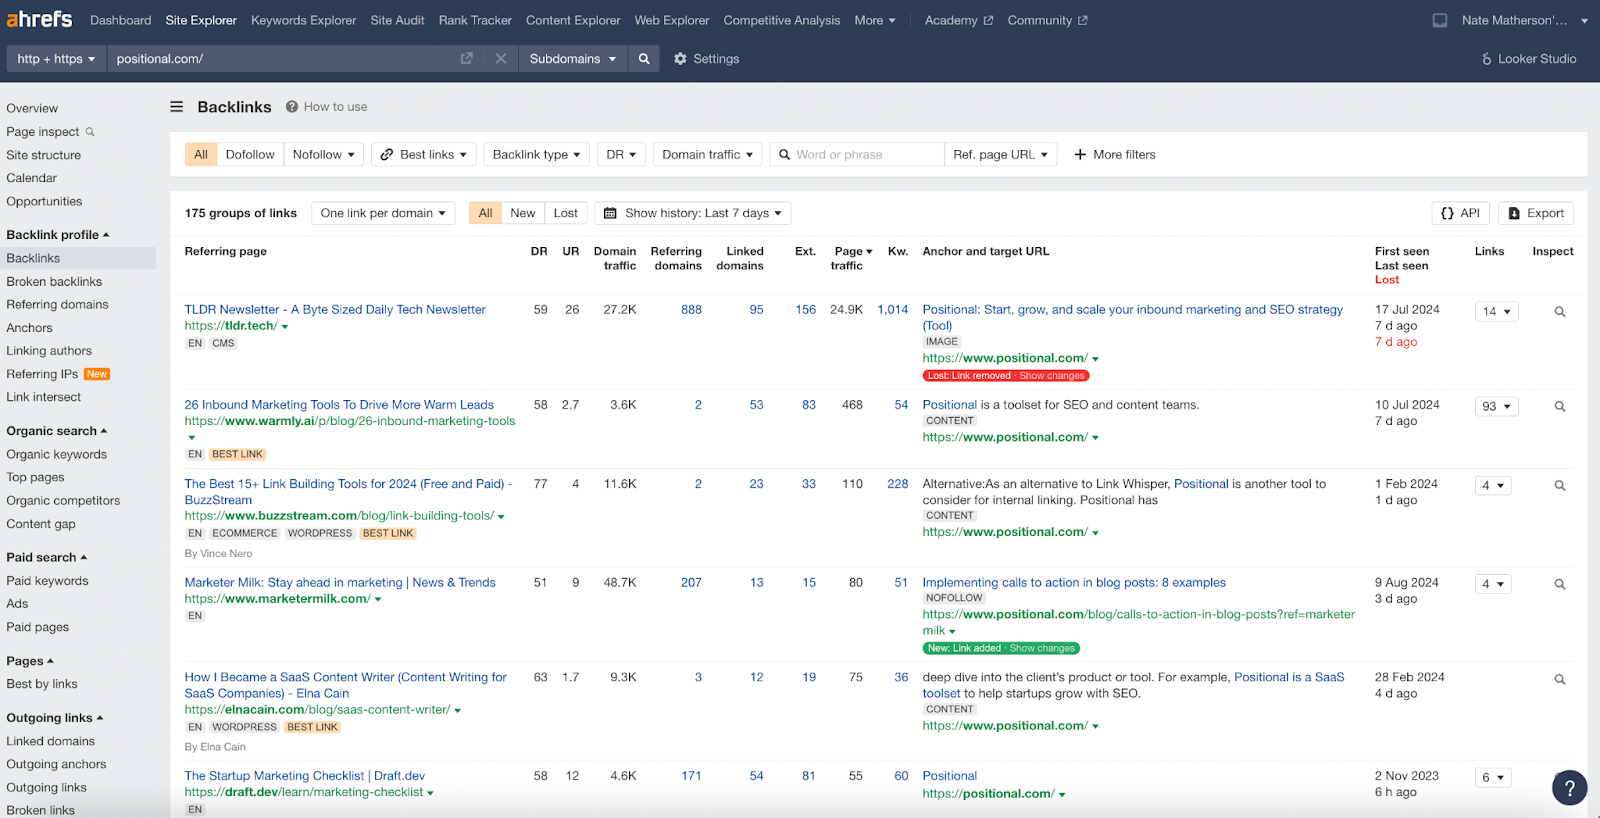This screenshot has width=1600, height=818.
Task: Select the Lost links toggle
Action: [x=566, y=213]
